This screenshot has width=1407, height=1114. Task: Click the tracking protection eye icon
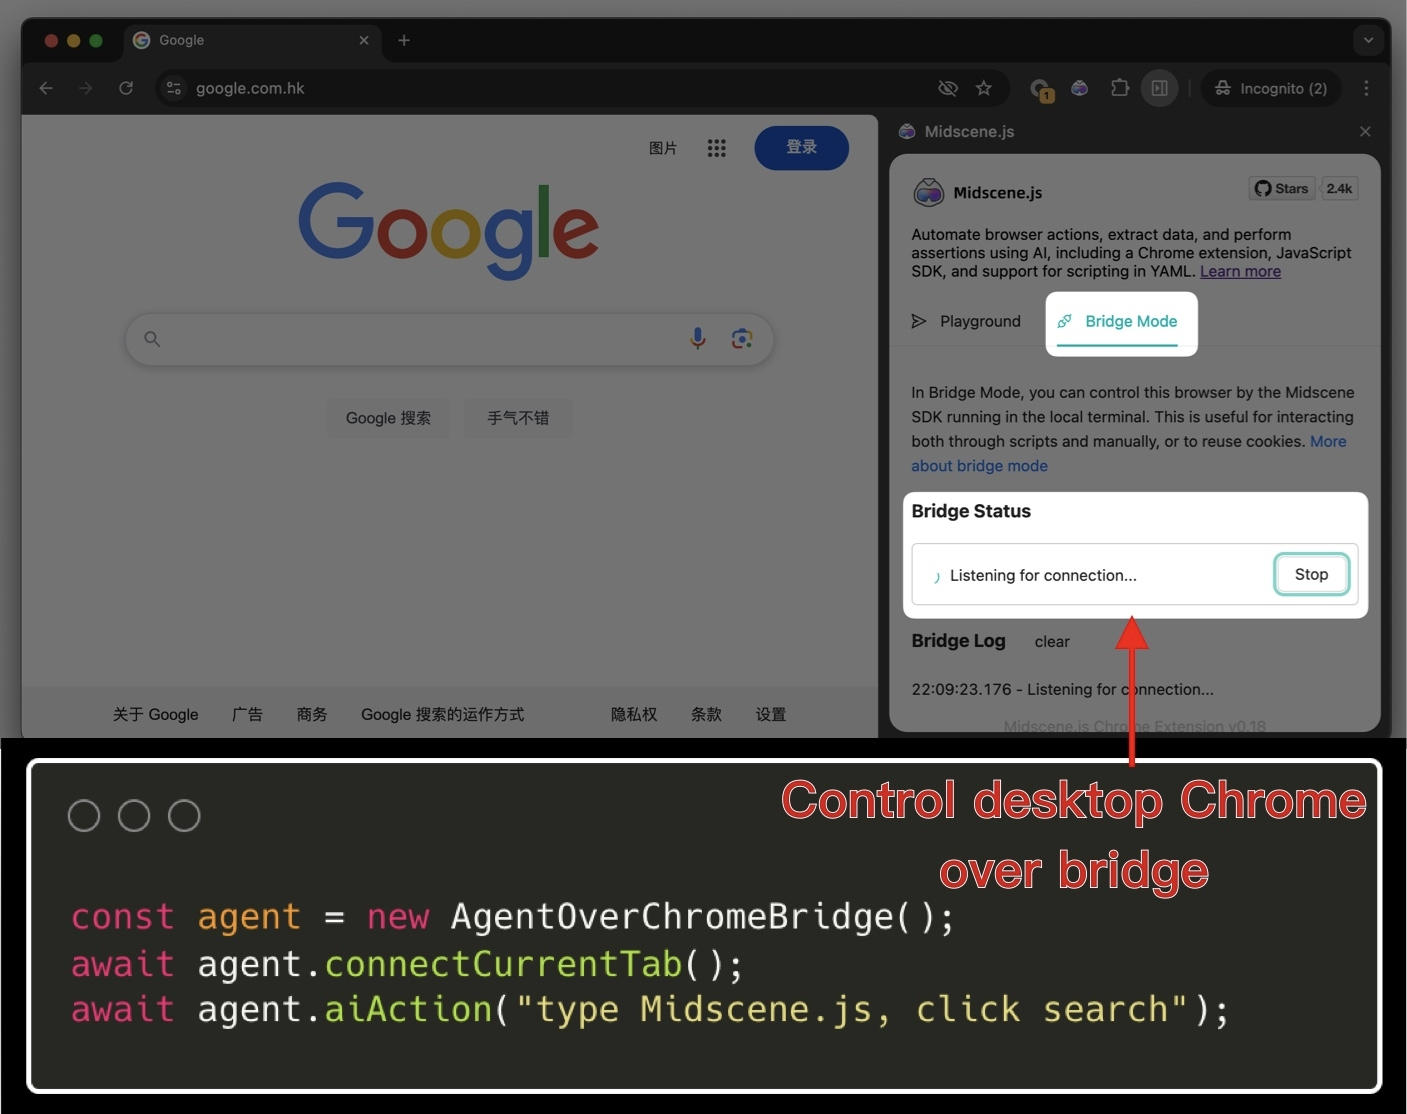click(x=947, y=88)
